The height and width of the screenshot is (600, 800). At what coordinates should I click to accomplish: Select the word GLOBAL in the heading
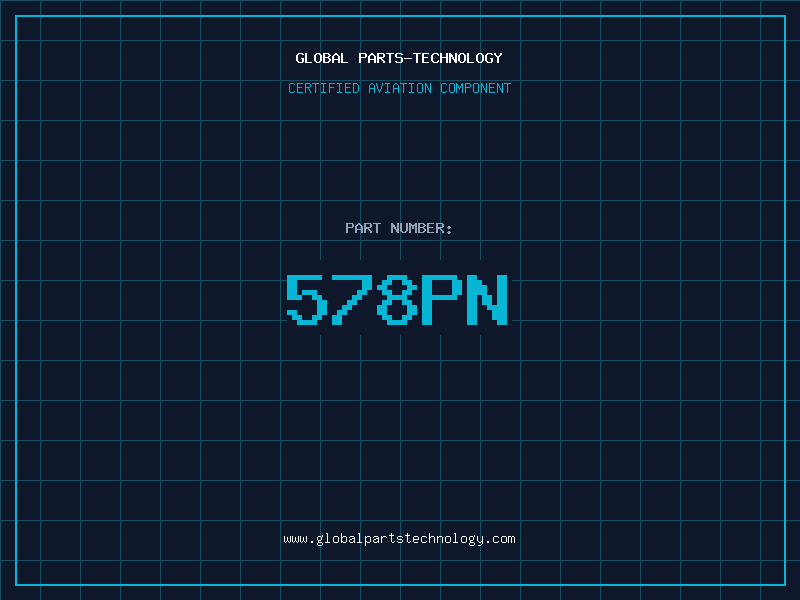coord(321,58)
